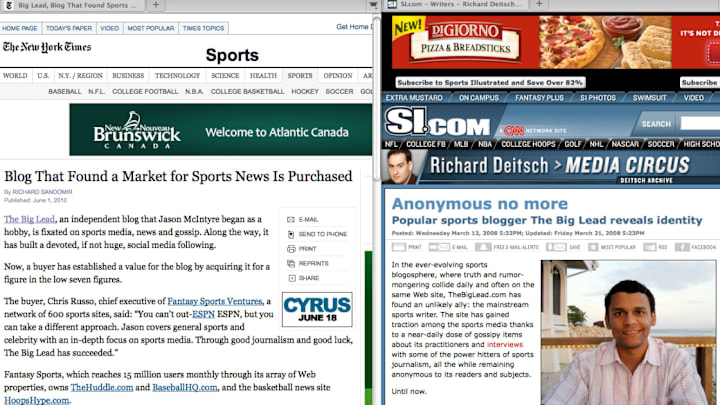
Task: Click the Share plus icon
Action: [x=292, y=278]
